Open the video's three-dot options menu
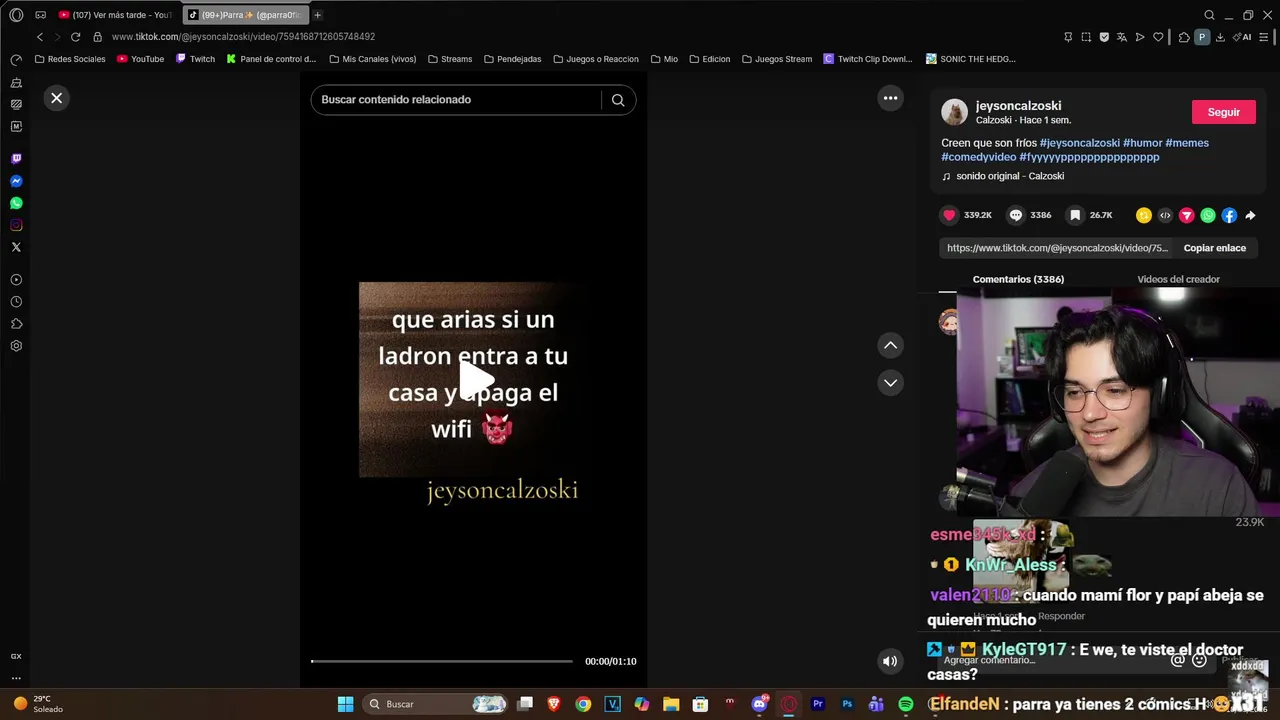This screenshot has height=720, width=1280. pos(890,98)
